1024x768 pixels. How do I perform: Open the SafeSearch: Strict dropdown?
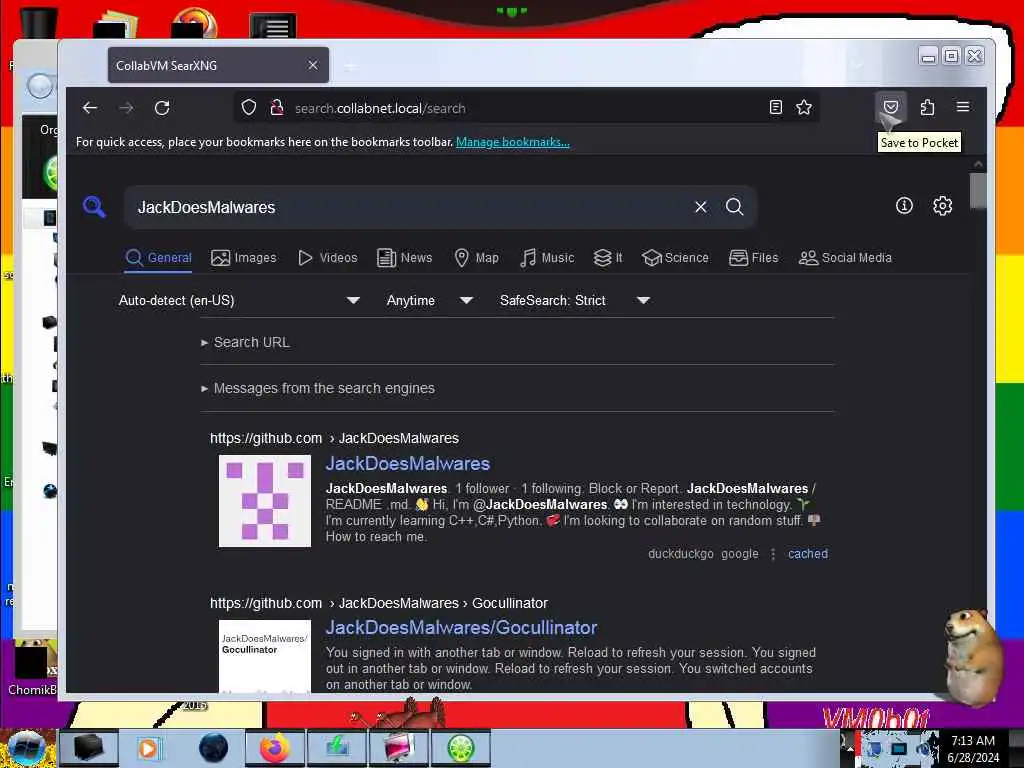point(575,300)
